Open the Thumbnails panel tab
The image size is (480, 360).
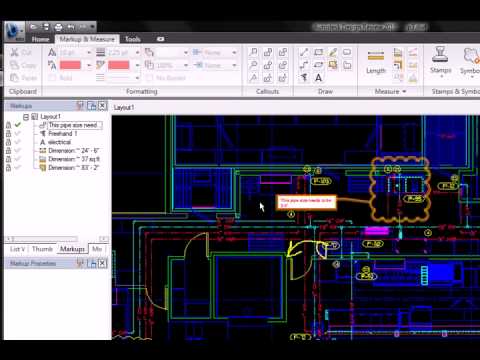(42, 249)
